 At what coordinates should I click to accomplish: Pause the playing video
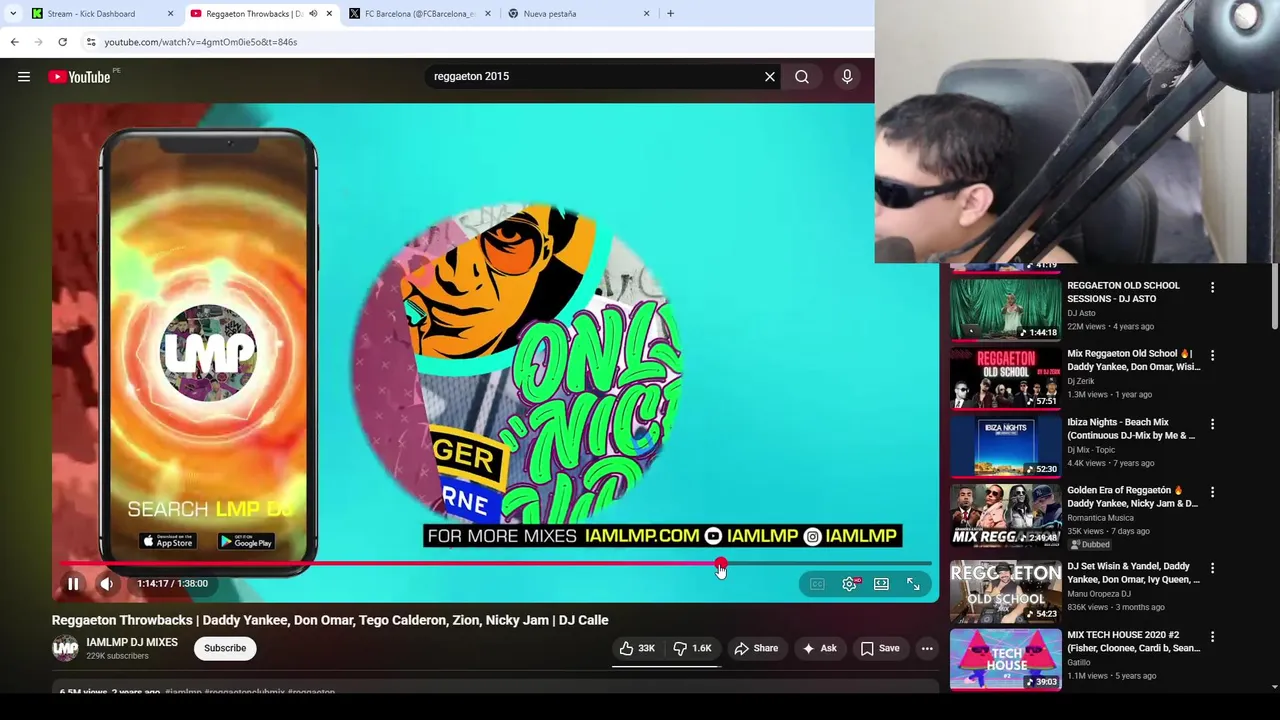(x=73, y=584)
